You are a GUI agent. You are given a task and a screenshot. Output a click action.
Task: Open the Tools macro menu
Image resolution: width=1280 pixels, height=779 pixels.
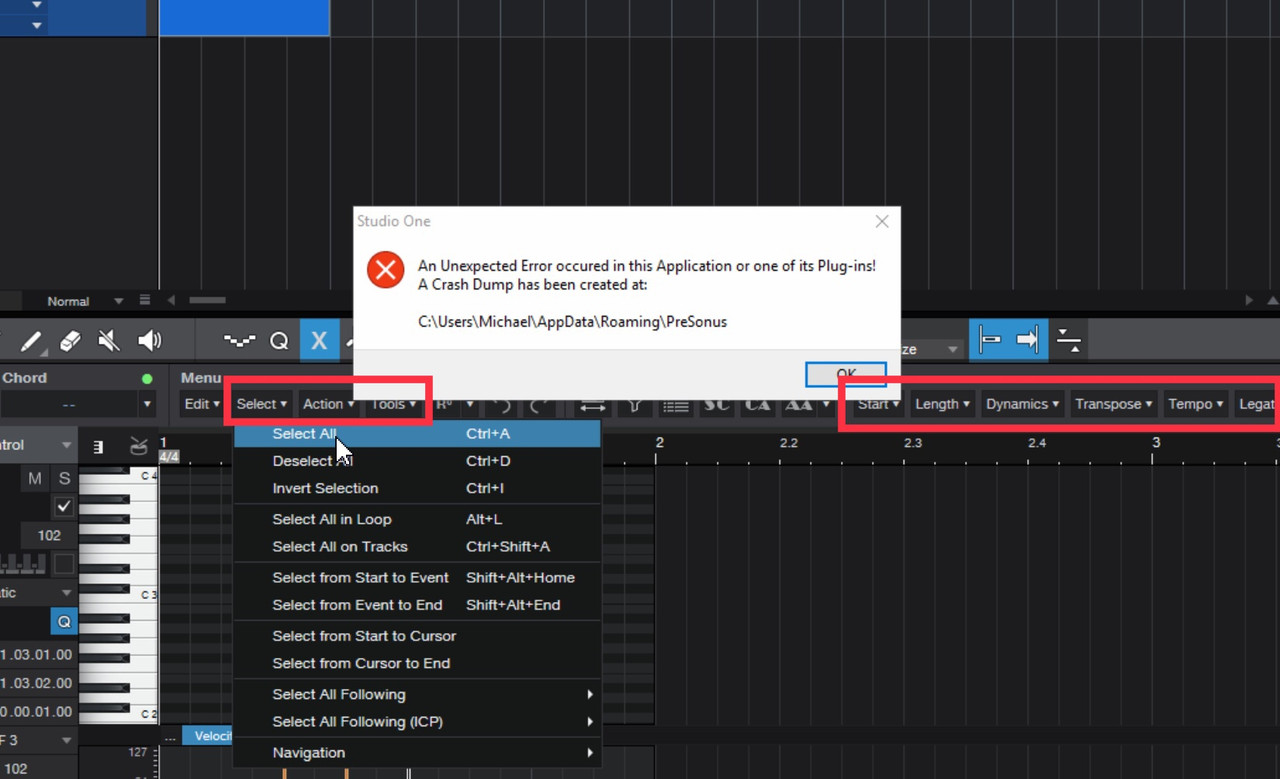tap(394, 404)
